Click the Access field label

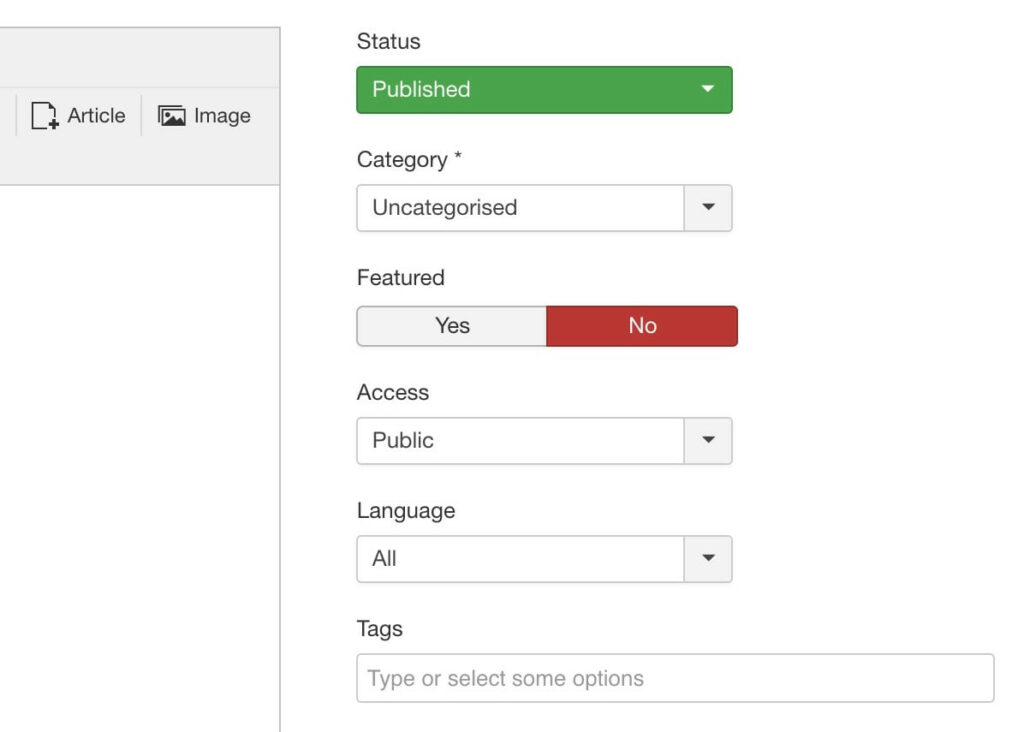coord(392,393)
